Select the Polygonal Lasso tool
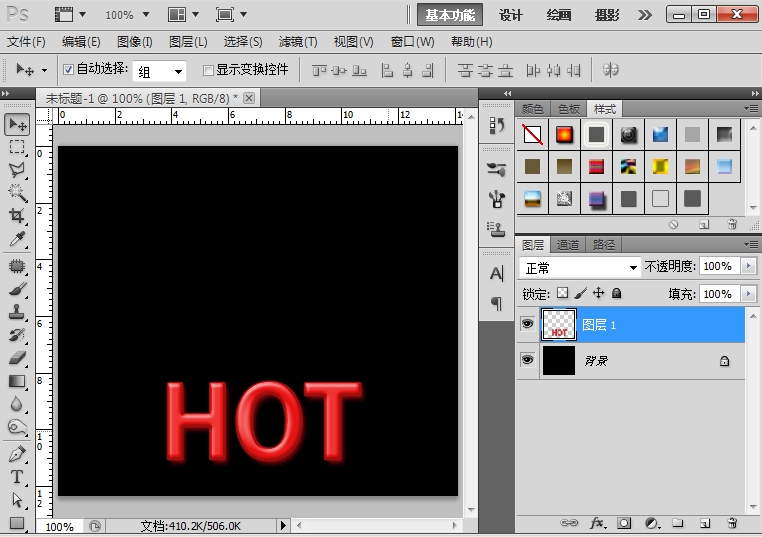This screenshot has width=762, height=537. pos(17,170)
